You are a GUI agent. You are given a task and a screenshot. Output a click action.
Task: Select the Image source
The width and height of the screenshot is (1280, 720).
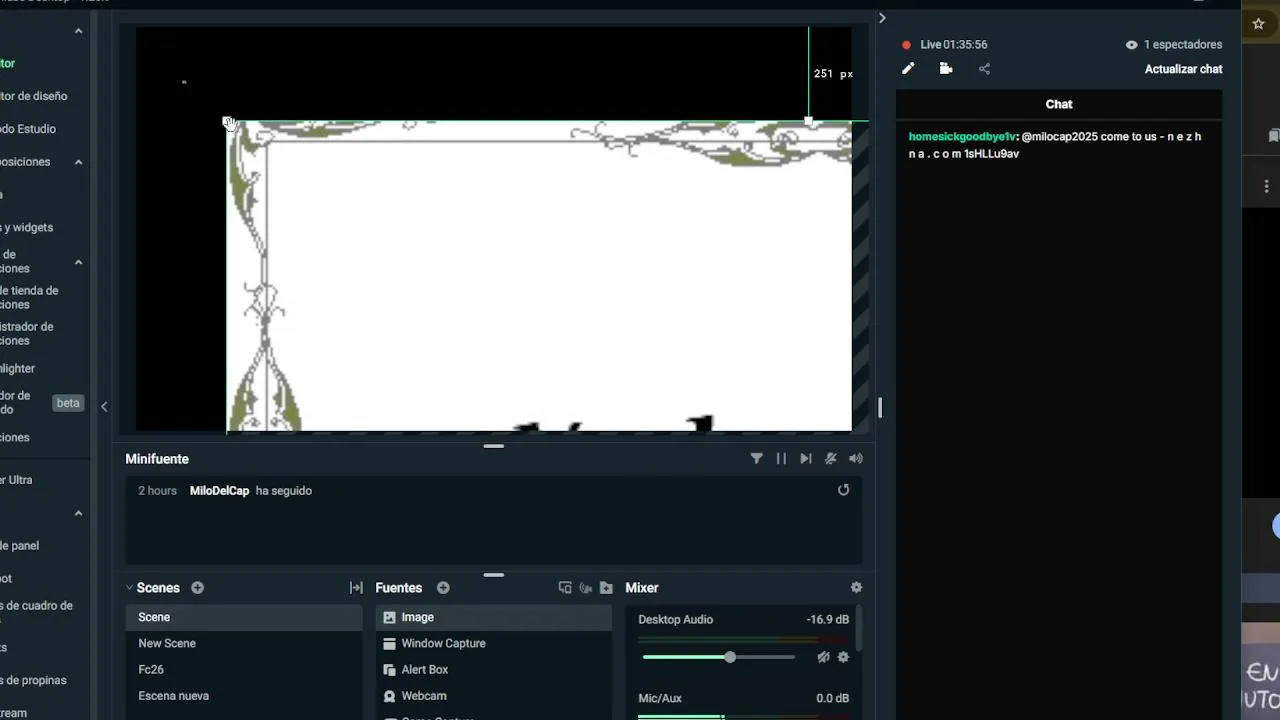494,617
